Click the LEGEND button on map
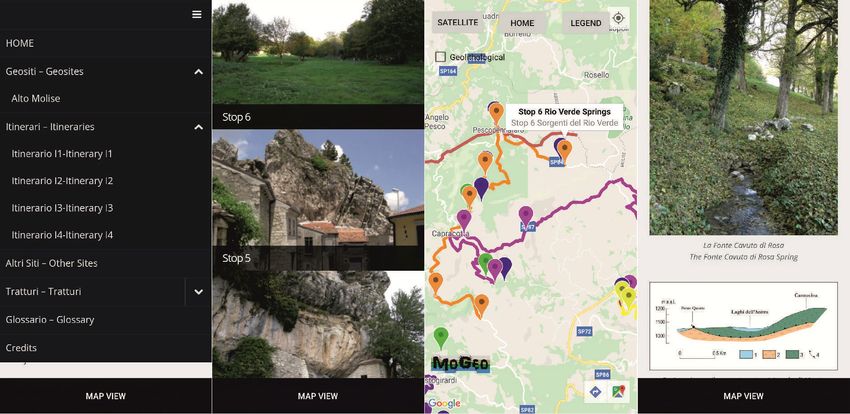 pyautogui.click(x=585, y=23)
